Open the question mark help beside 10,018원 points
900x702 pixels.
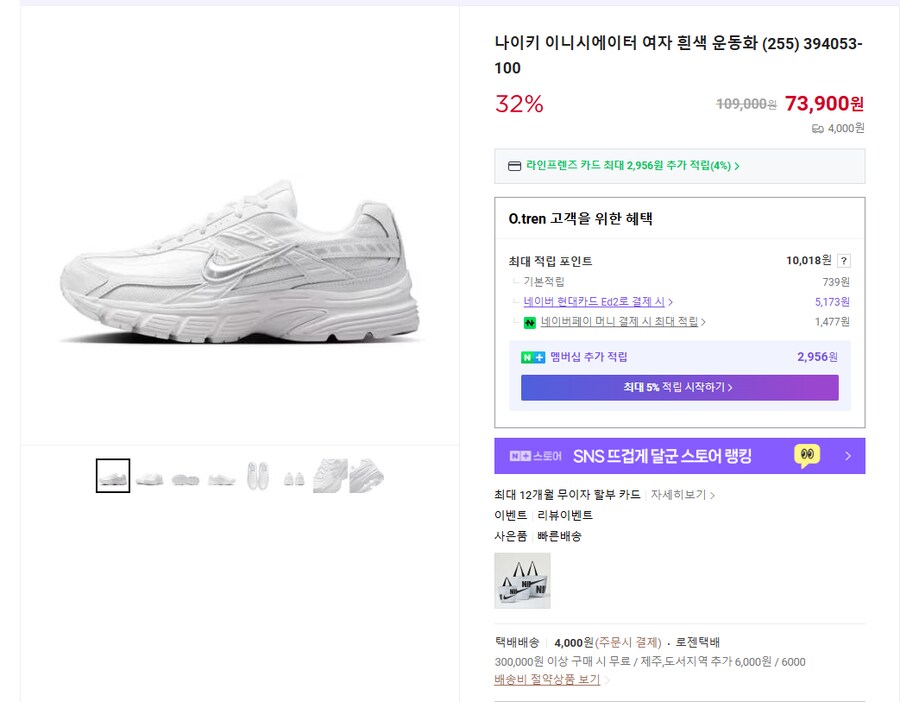(844, 260)
